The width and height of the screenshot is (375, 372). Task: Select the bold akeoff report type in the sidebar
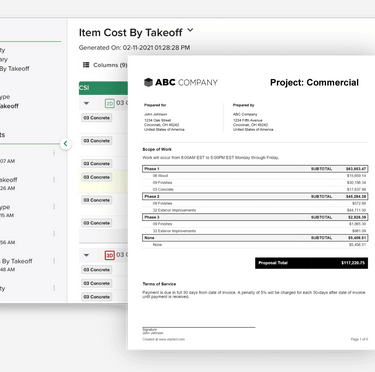[x=9, y=106]
